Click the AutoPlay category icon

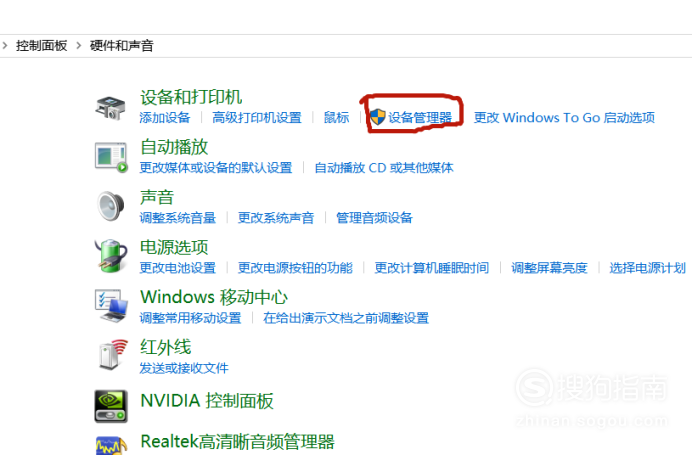point(111,157)
